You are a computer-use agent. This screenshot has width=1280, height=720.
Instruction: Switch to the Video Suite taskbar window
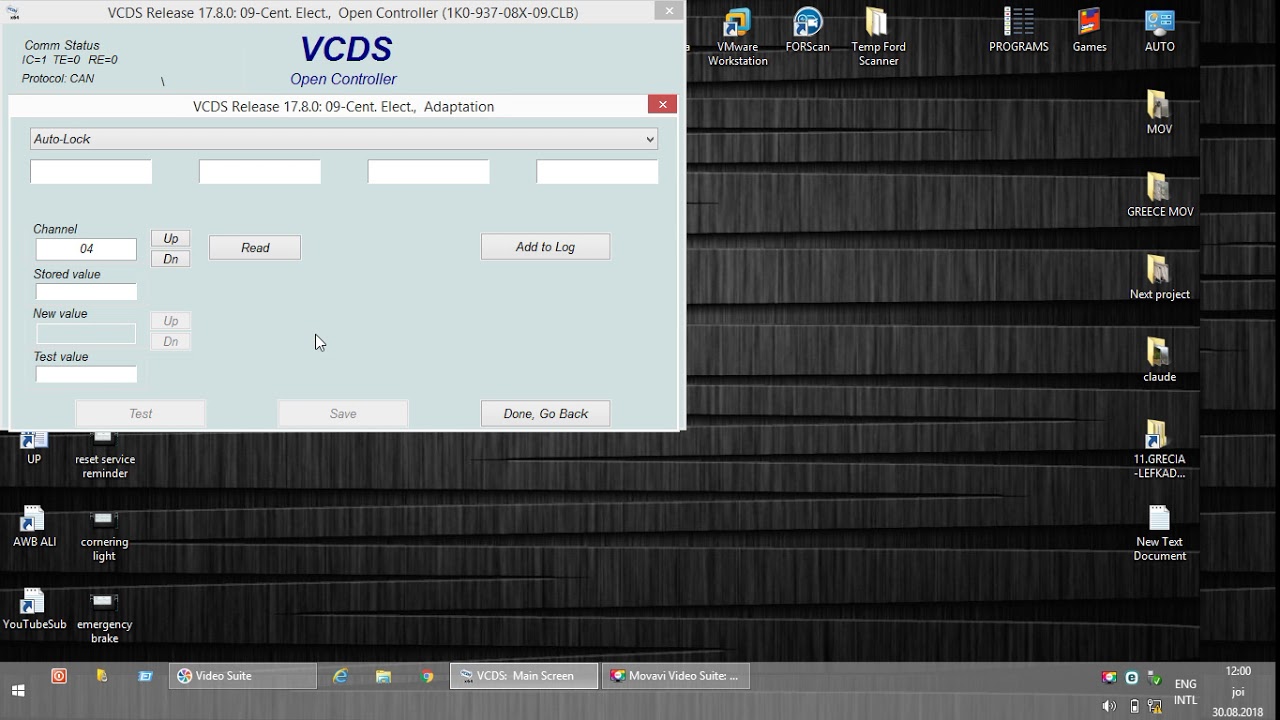[243, 676]
